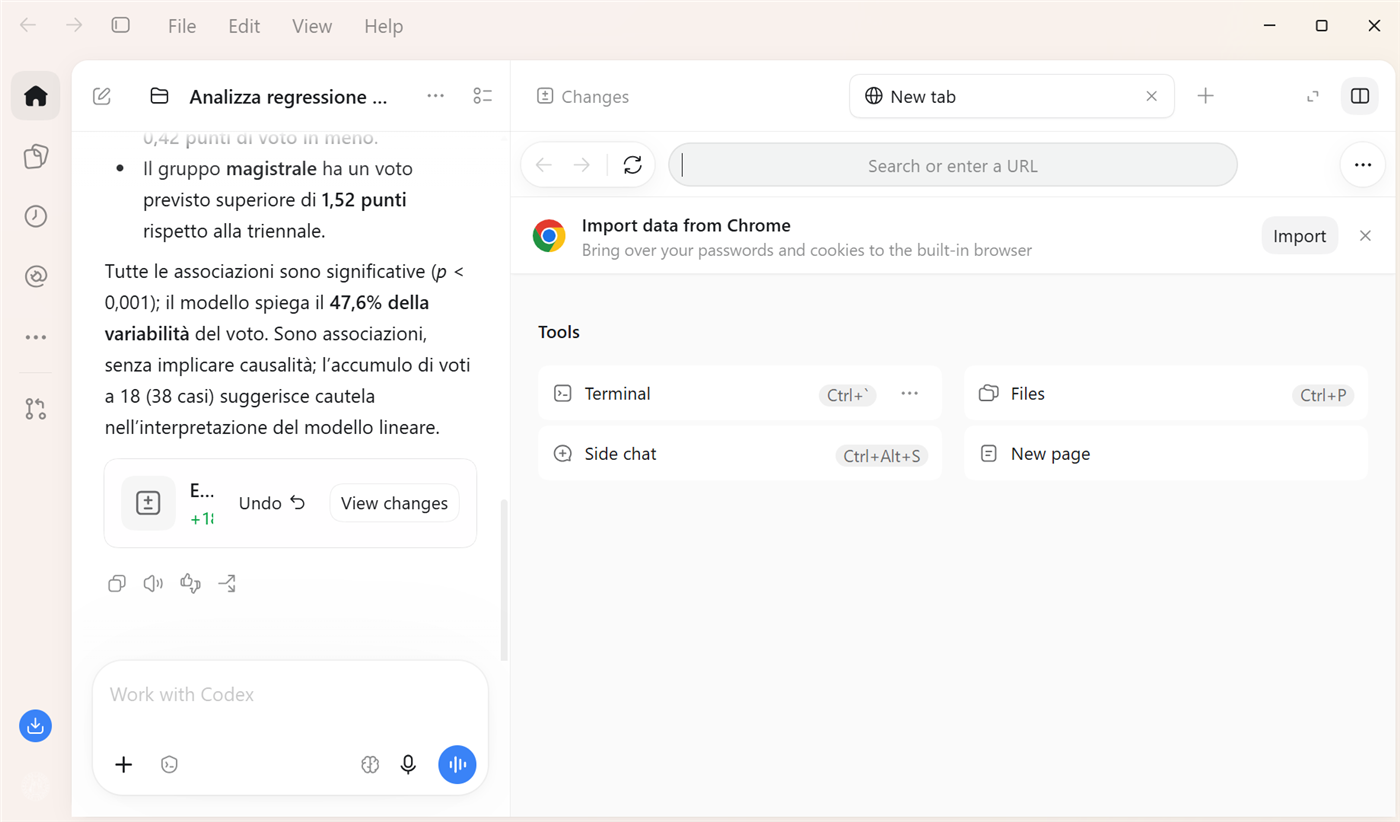
Task: Click the Search or enter a URL field
Action: click(953, 165)
